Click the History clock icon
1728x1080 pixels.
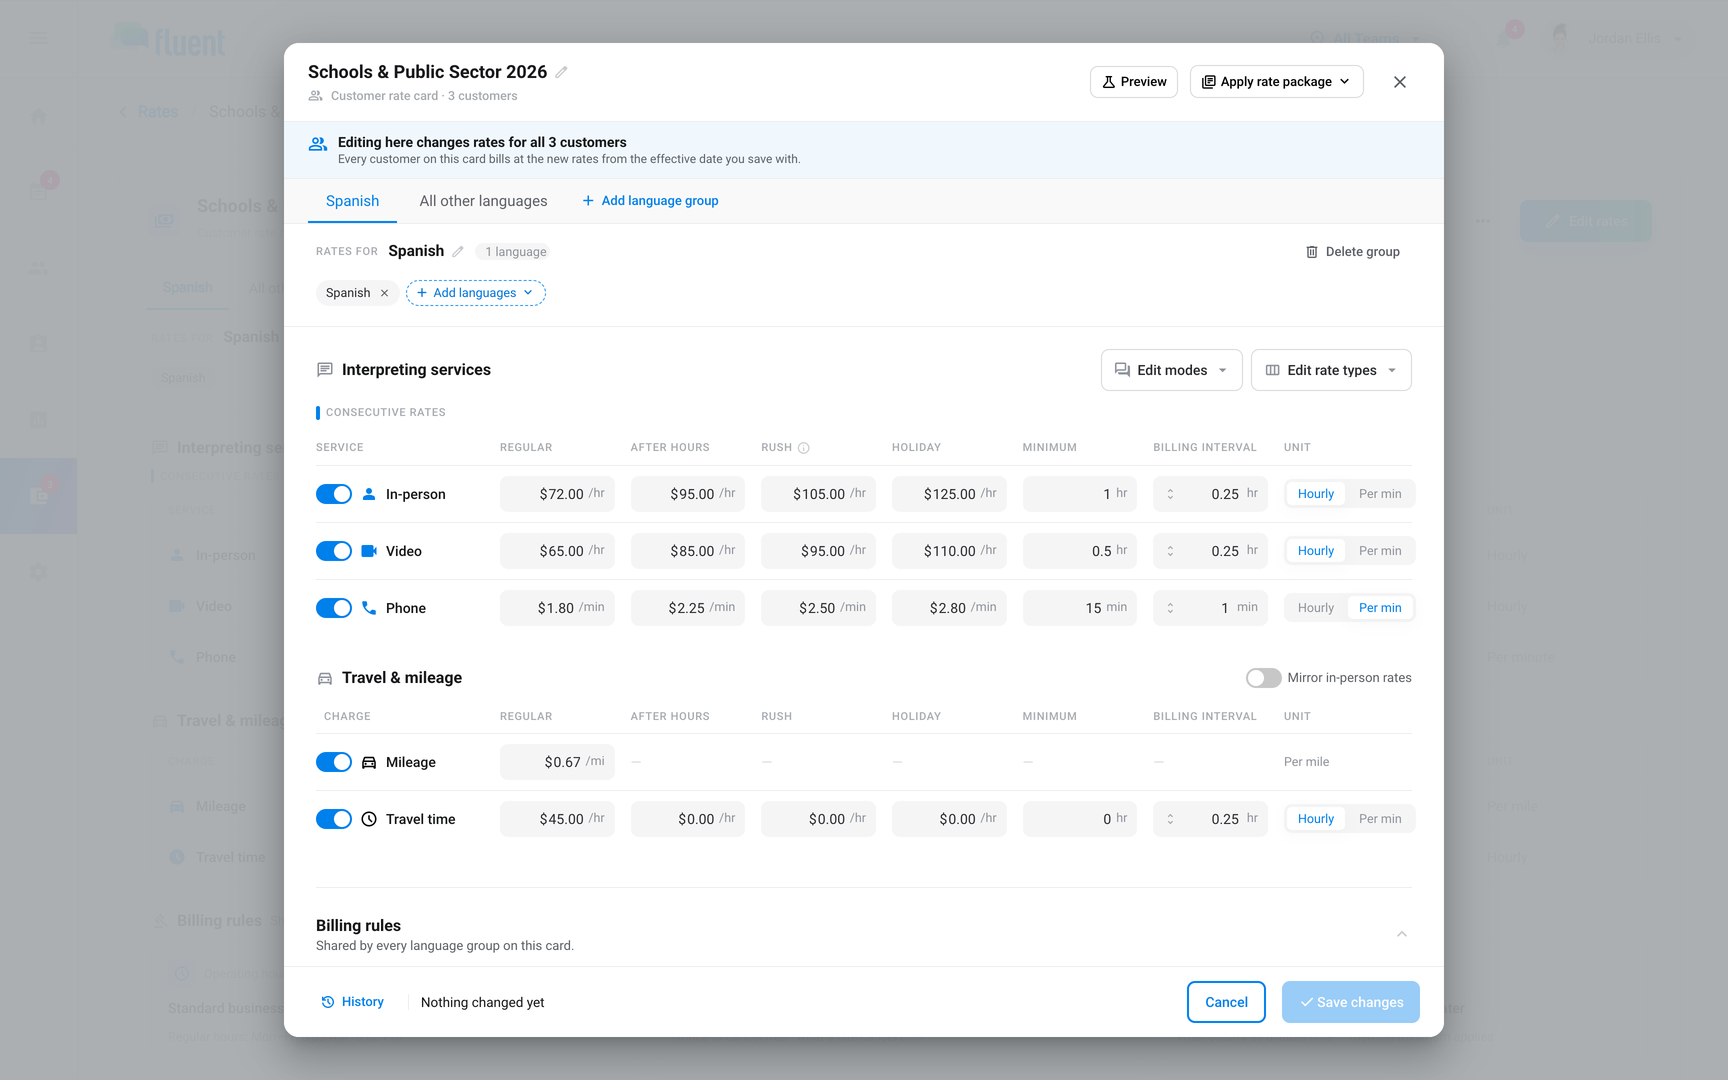pyautogui.click(x=328, y=1002)
